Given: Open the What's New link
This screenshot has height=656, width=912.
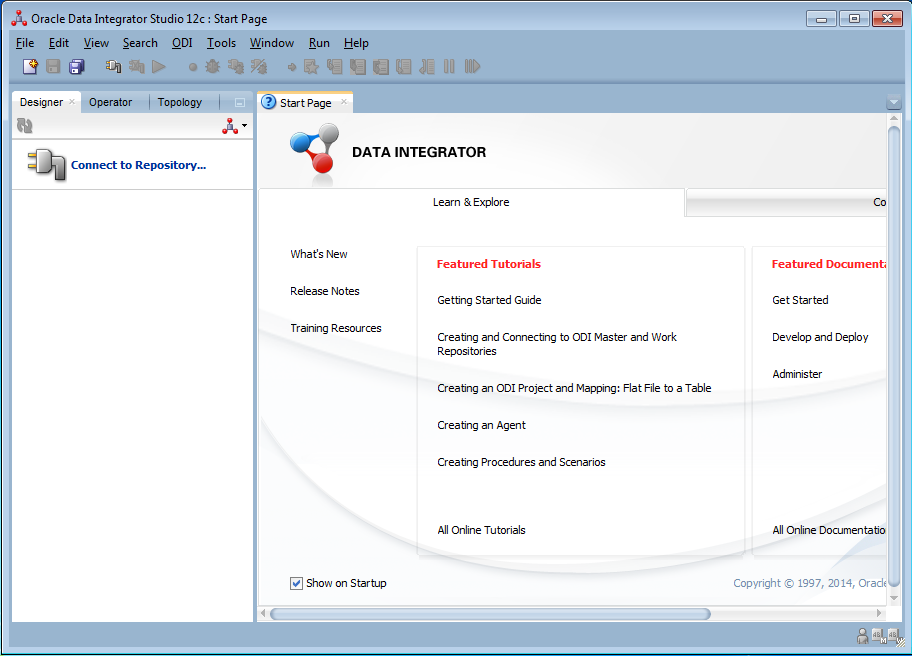Looking at the screenshot, I should click(x=319, y=254).
